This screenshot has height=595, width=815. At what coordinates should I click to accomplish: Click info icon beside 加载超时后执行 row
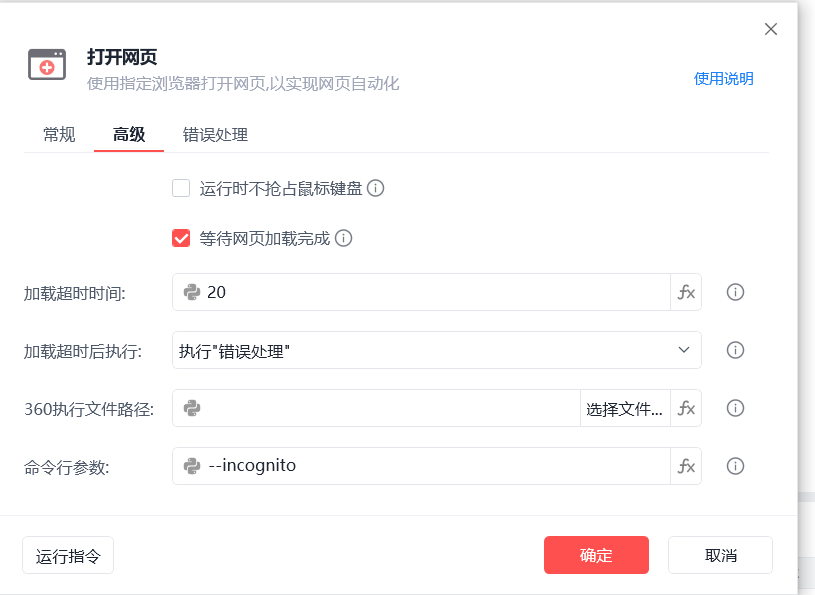tap(735, 350)
